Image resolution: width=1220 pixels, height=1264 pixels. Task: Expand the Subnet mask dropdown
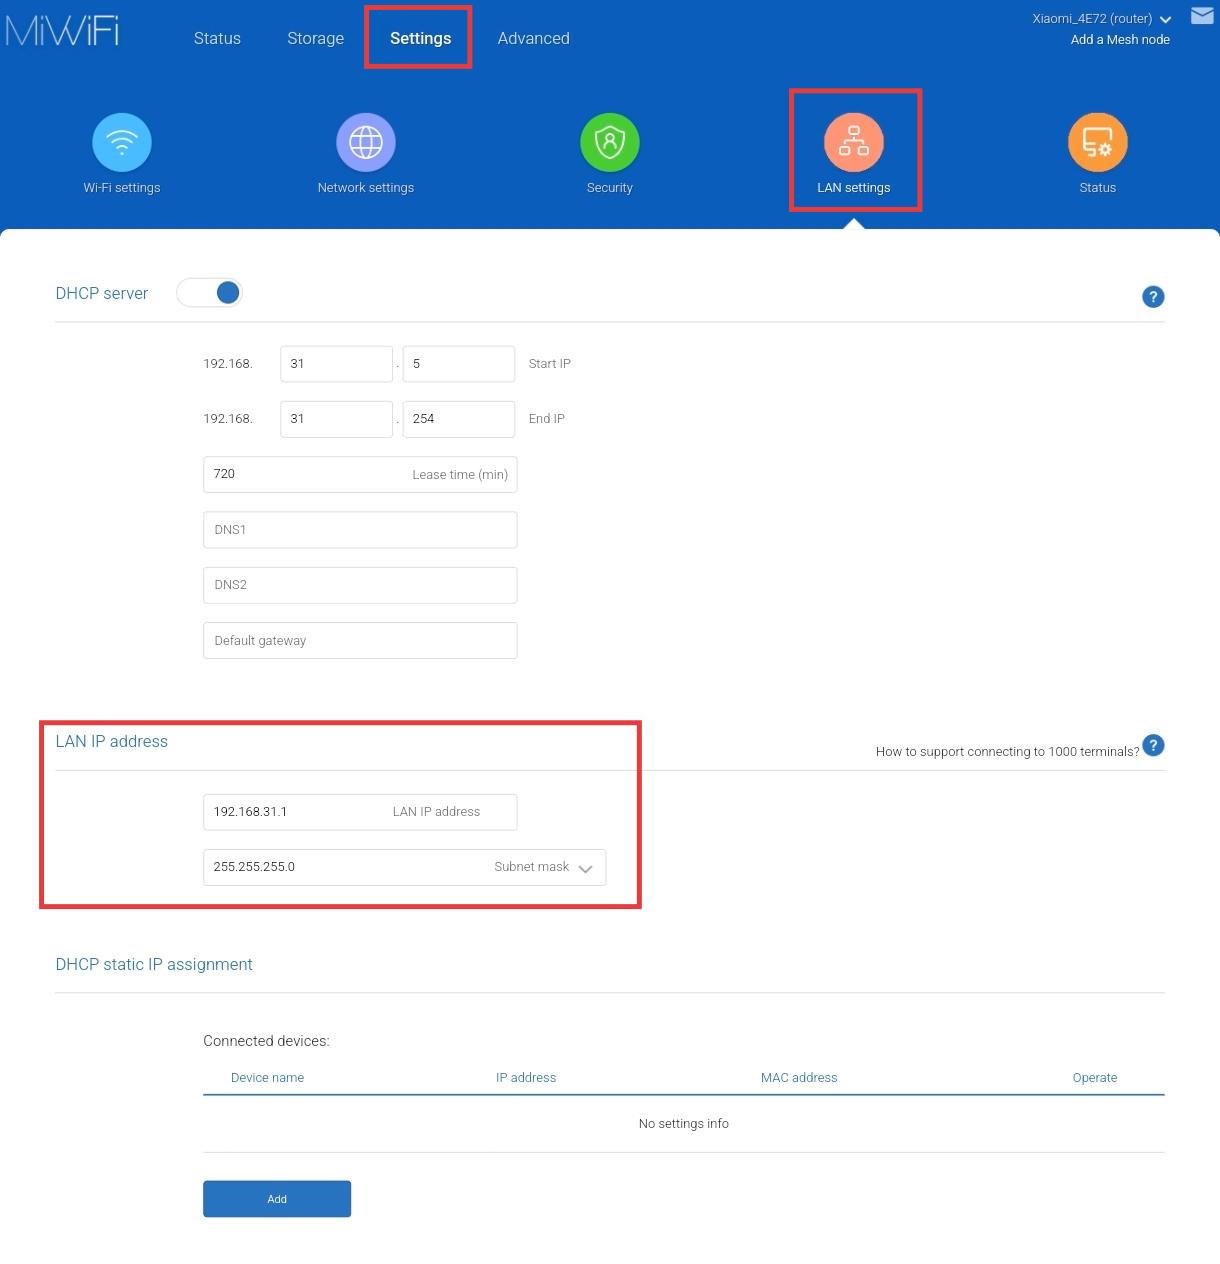(x=585, y=868)
